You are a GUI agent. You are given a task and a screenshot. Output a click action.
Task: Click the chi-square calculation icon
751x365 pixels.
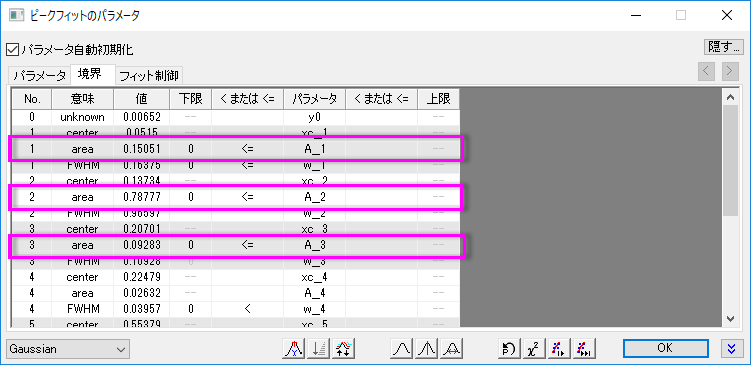pos(534,349)
